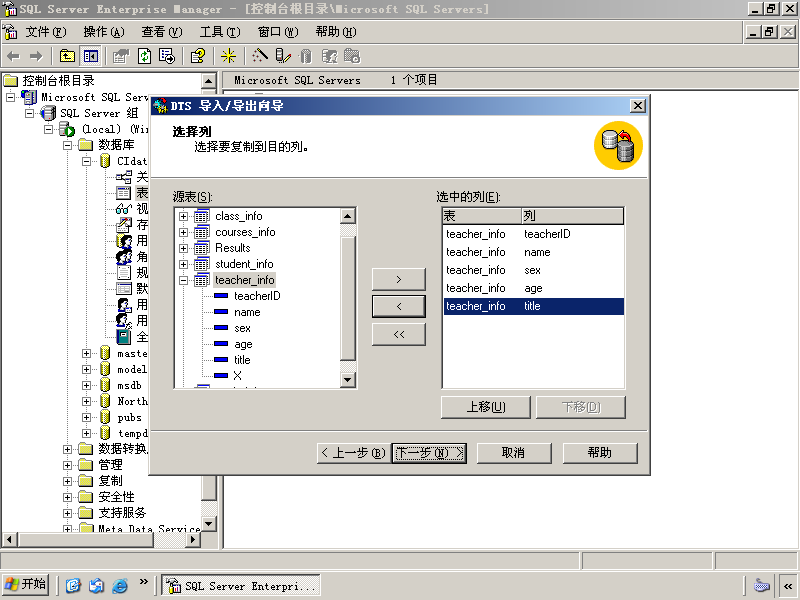Click the Export list toolbar icon

(x=167, y=56)
